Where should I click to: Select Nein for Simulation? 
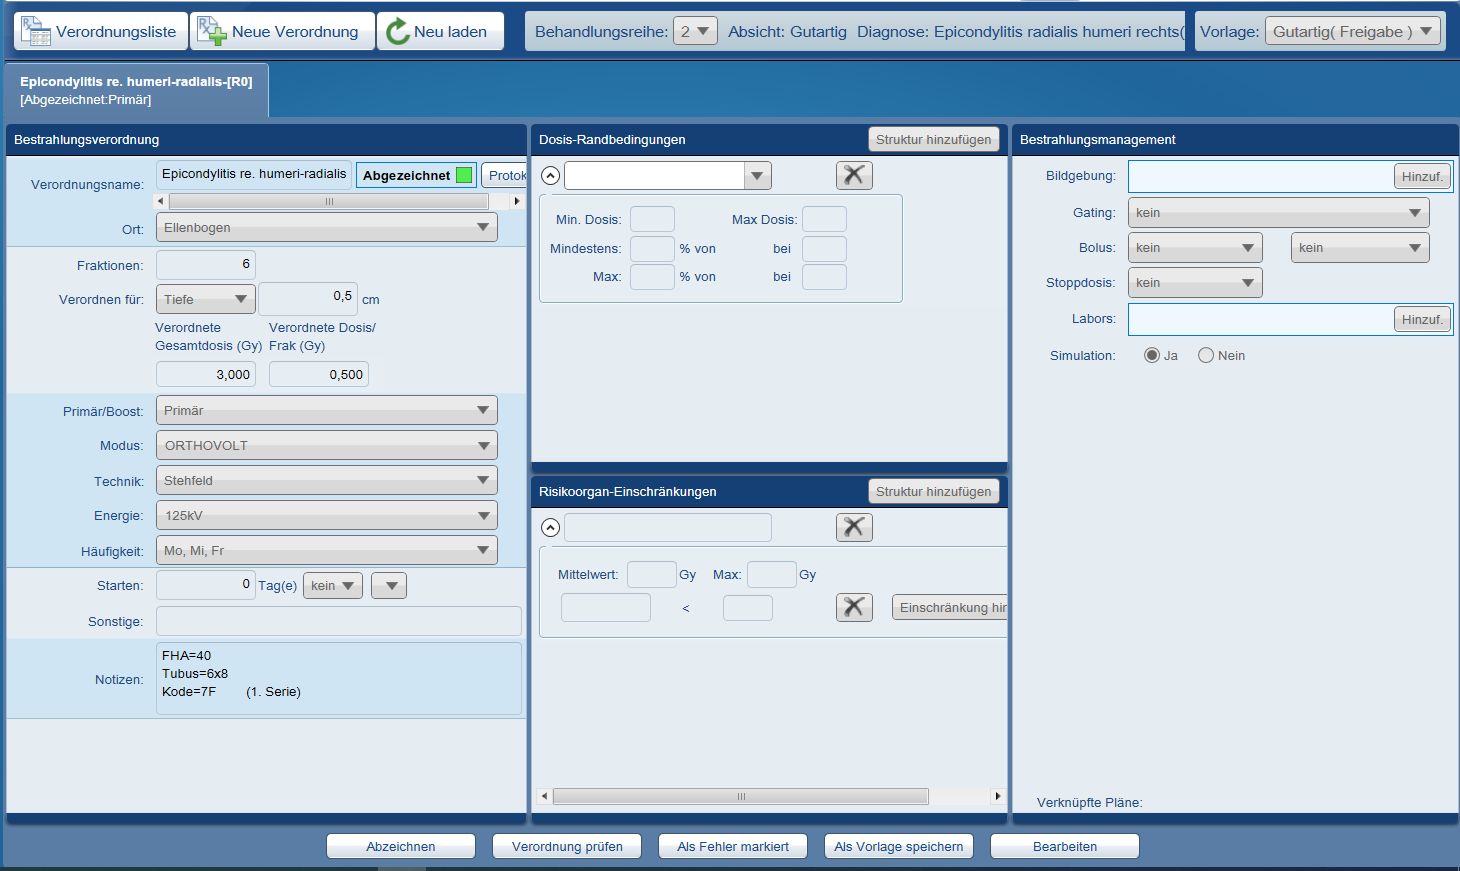click(x=1206, y=355)
